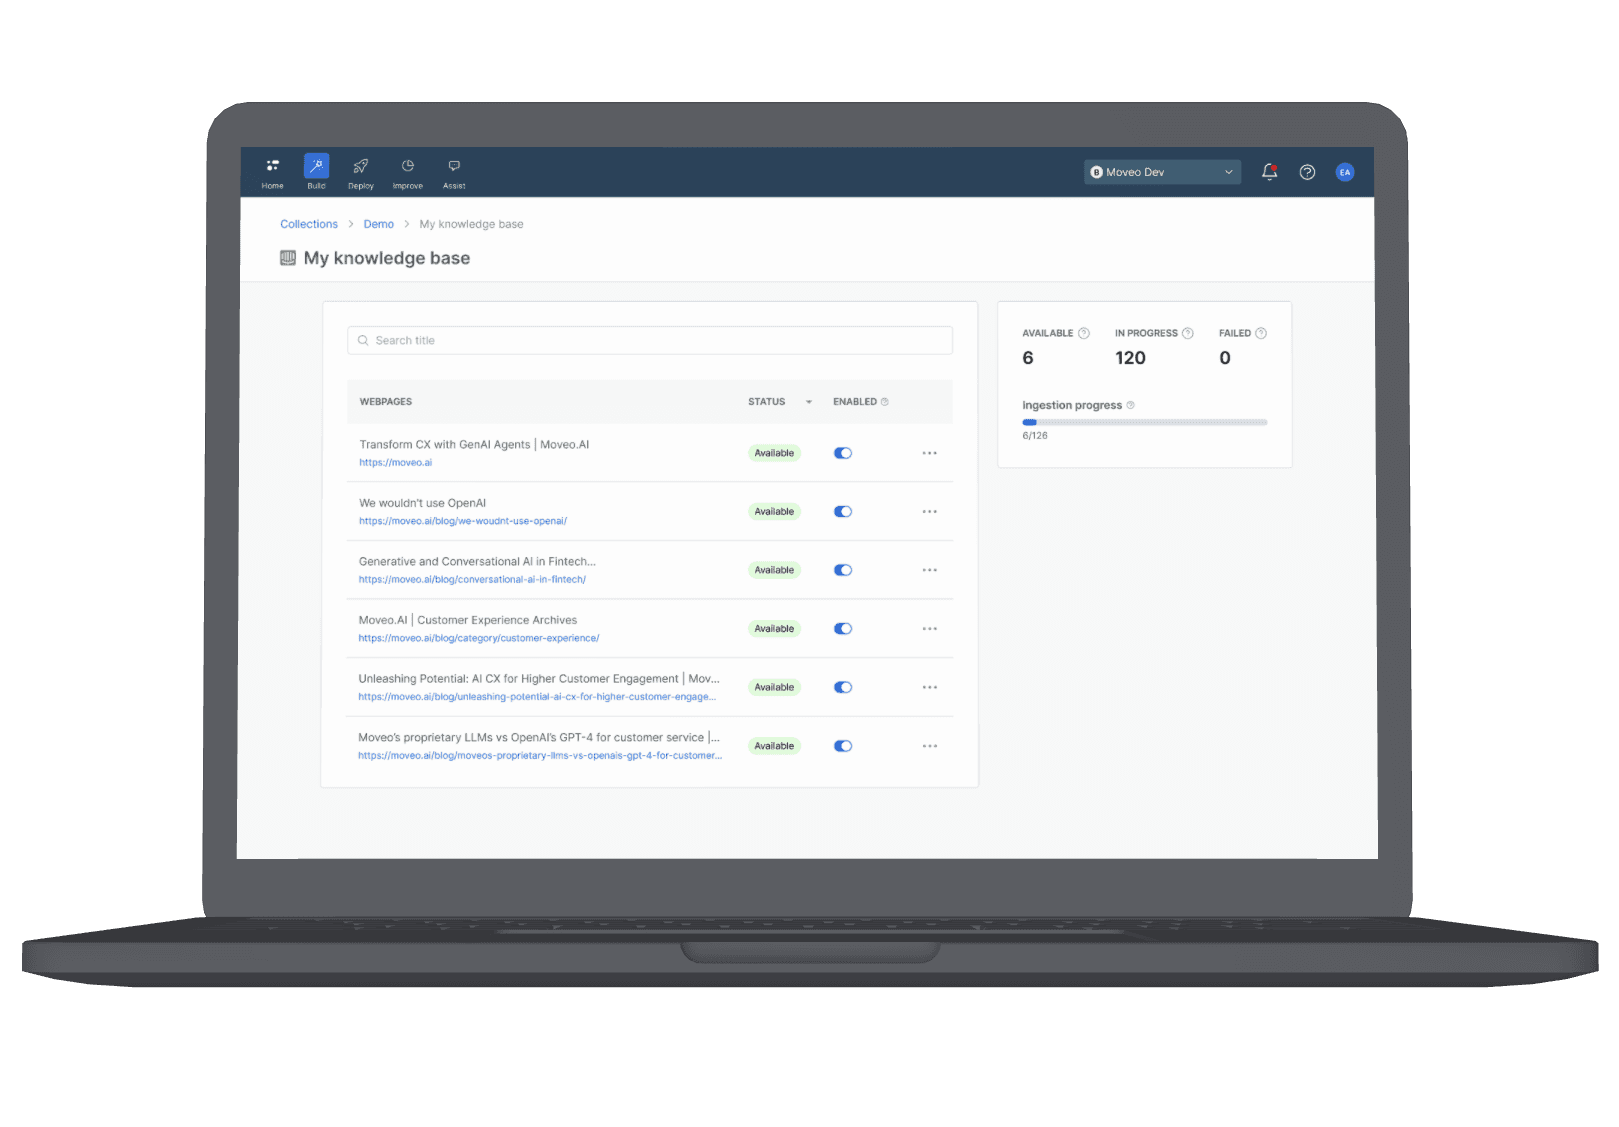Open more options for Transform CX row
This screenshot has width=1619, height=1127.
pos(930,453)
